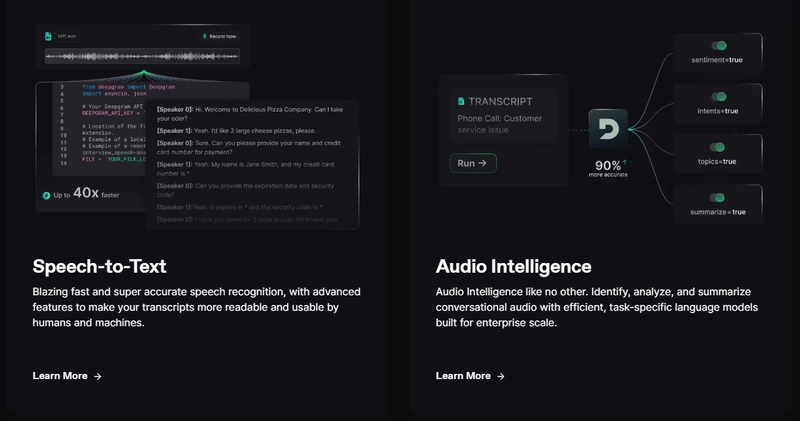The image size is (800, 421).
Task: Click the arrow icon after Speech-to-Text Learn More
Action: click(98, 376)
